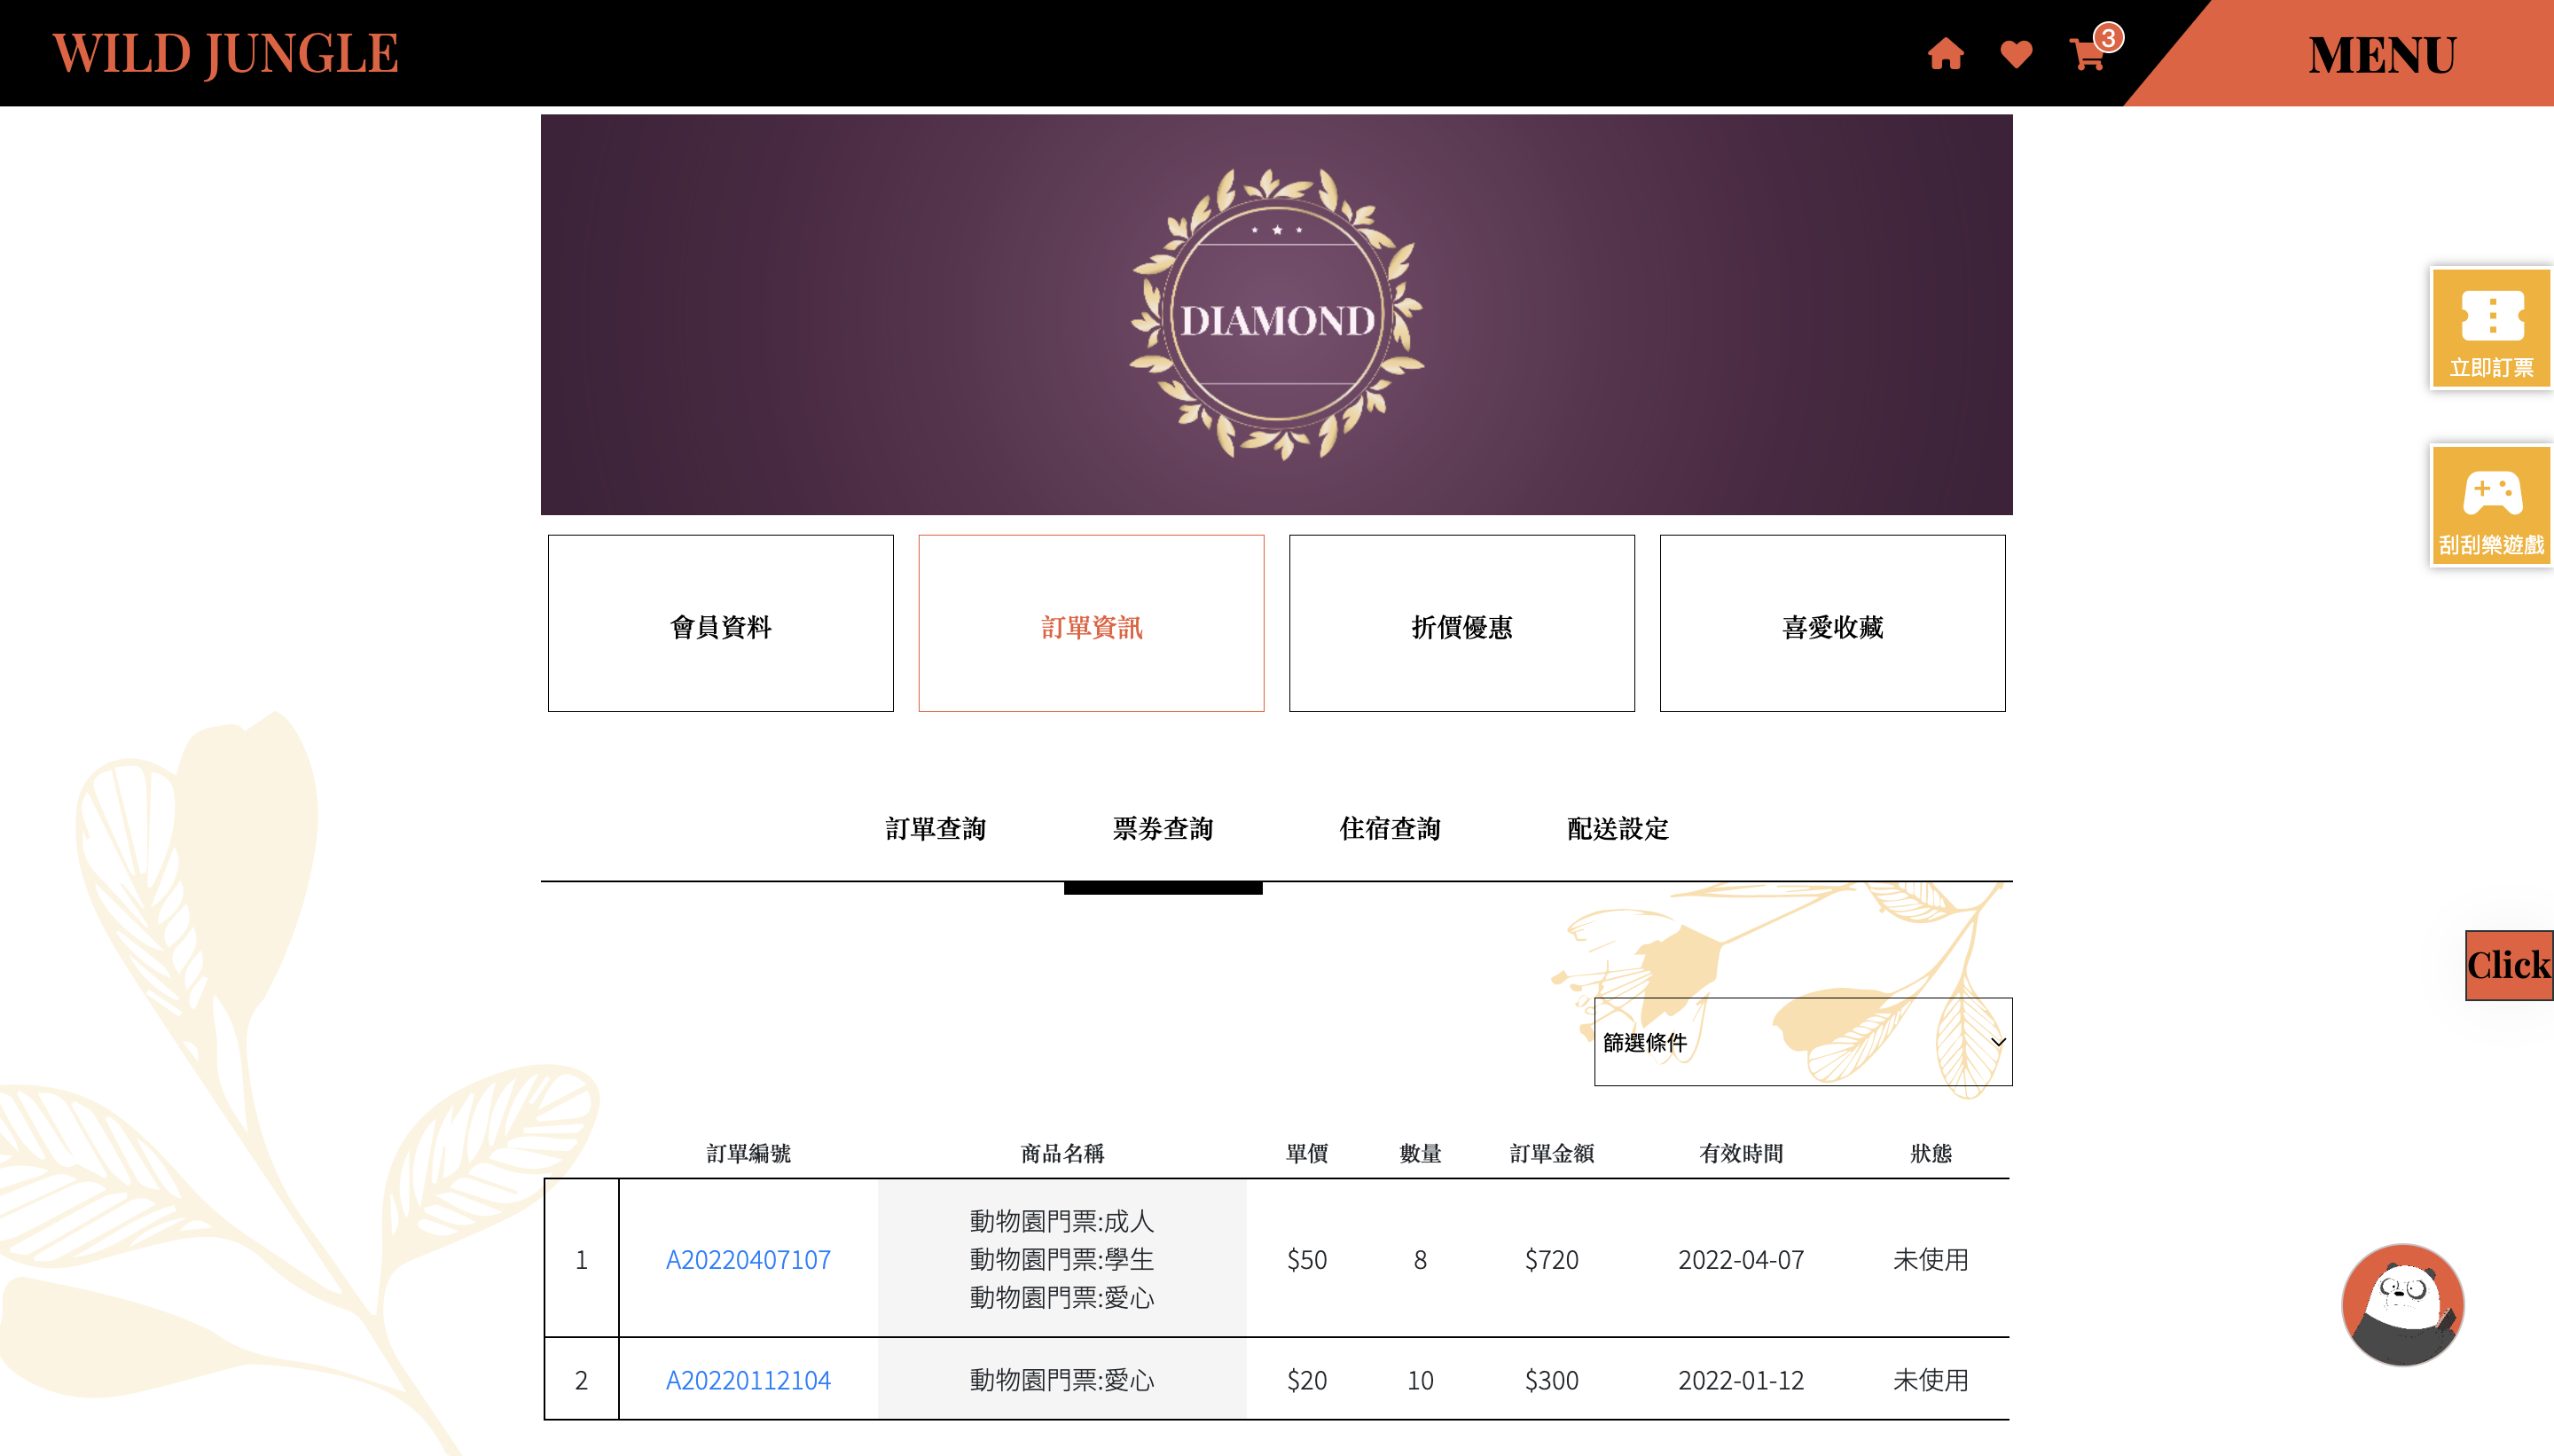Click the 立即訂票 ticket icon button

click(2491, 328)
